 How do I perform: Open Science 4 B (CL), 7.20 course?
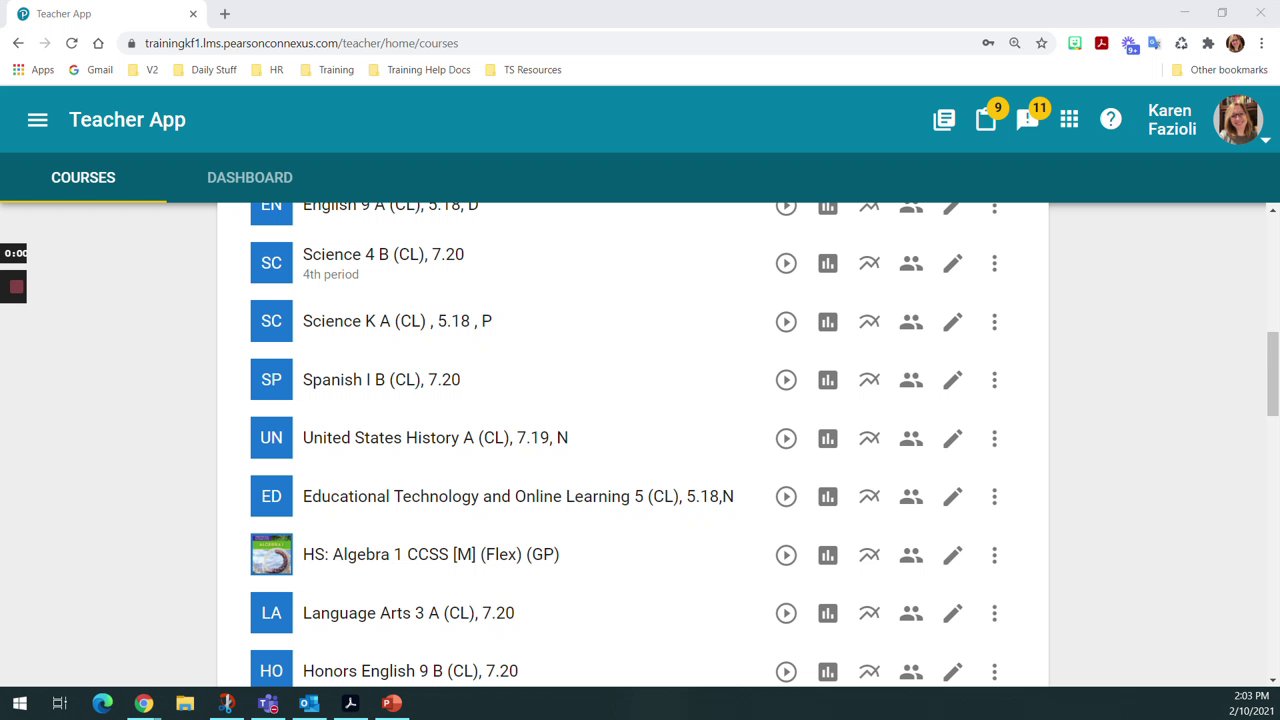pos(383,254)
